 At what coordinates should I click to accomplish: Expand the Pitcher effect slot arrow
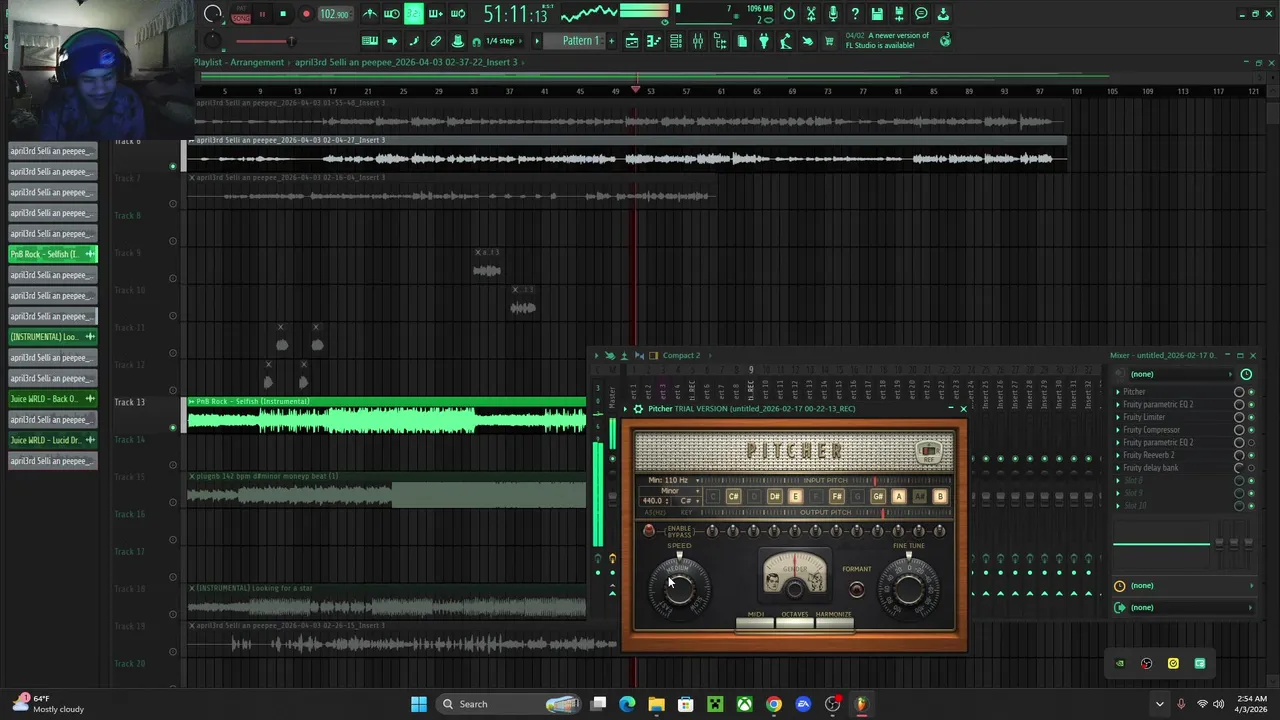click(1118, 392)
